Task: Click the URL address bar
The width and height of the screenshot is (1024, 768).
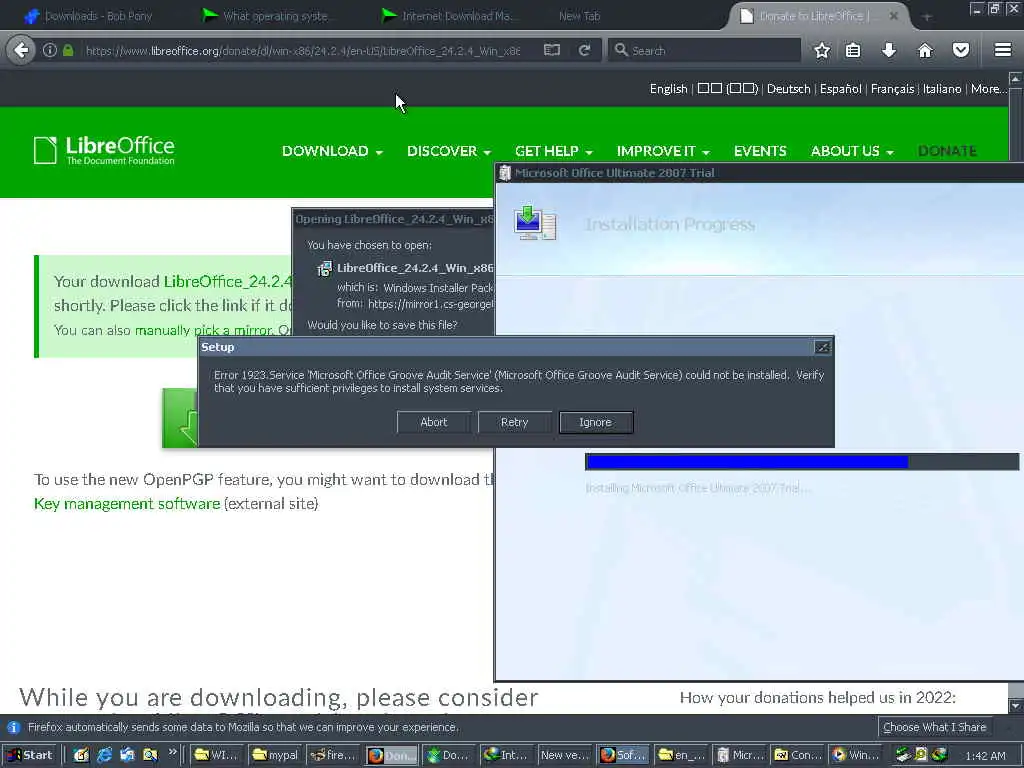Action: coord(303,50)
